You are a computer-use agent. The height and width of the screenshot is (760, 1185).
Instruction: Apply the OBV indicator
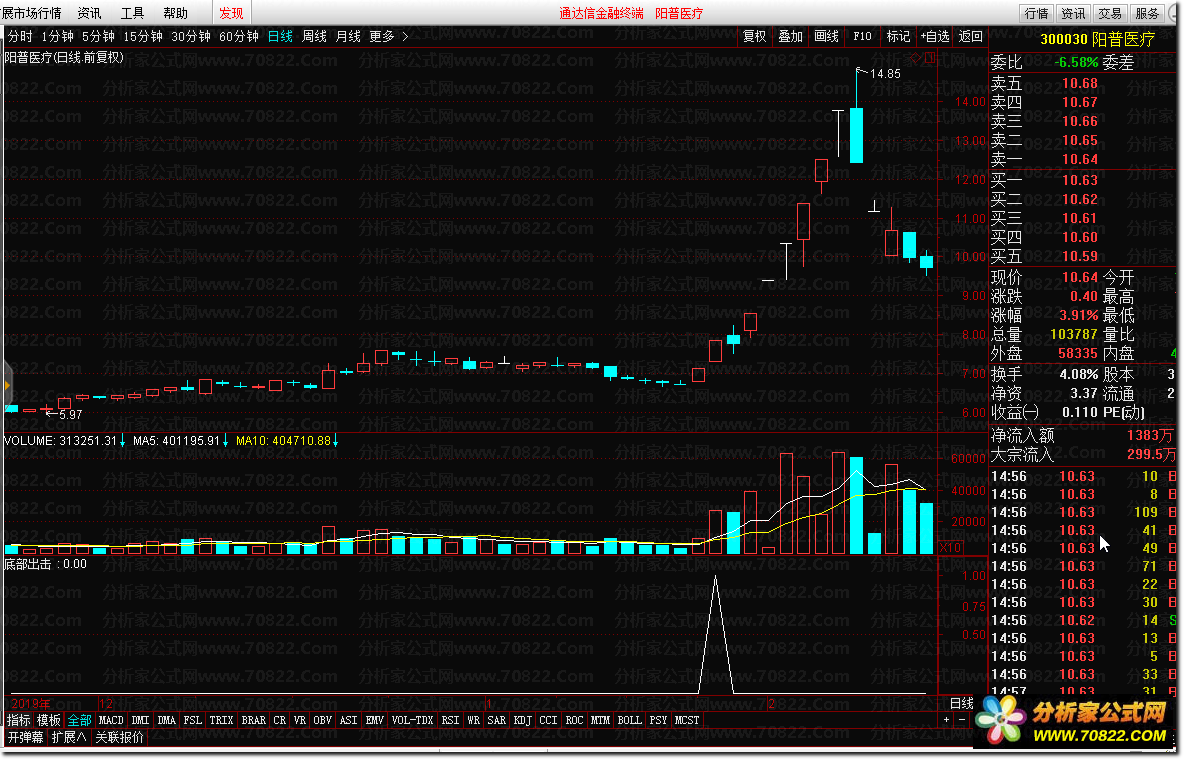coord(323,720)
